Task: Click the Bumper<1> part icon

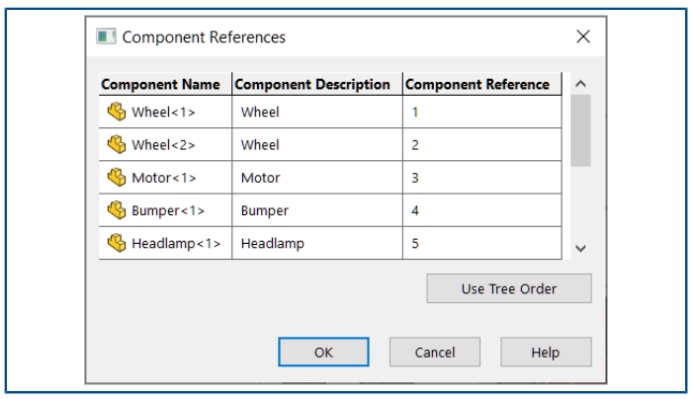Action: pos(117,210)
